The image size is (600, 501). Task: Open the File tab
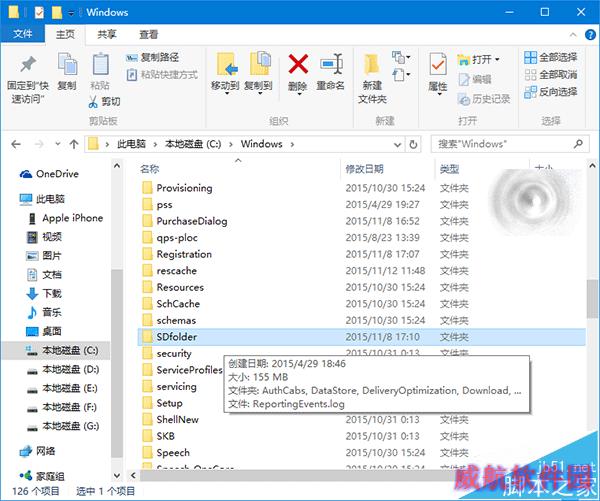23,34
